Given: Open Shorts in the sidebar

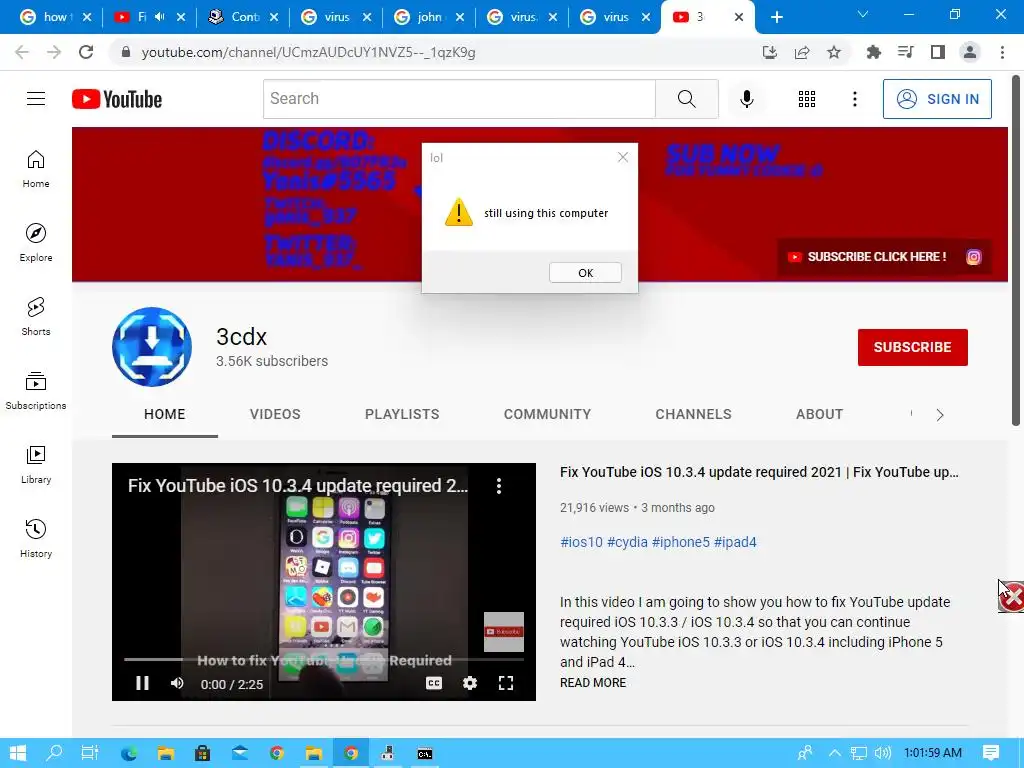Looking at the screenshot, I should tap(36, 317).
